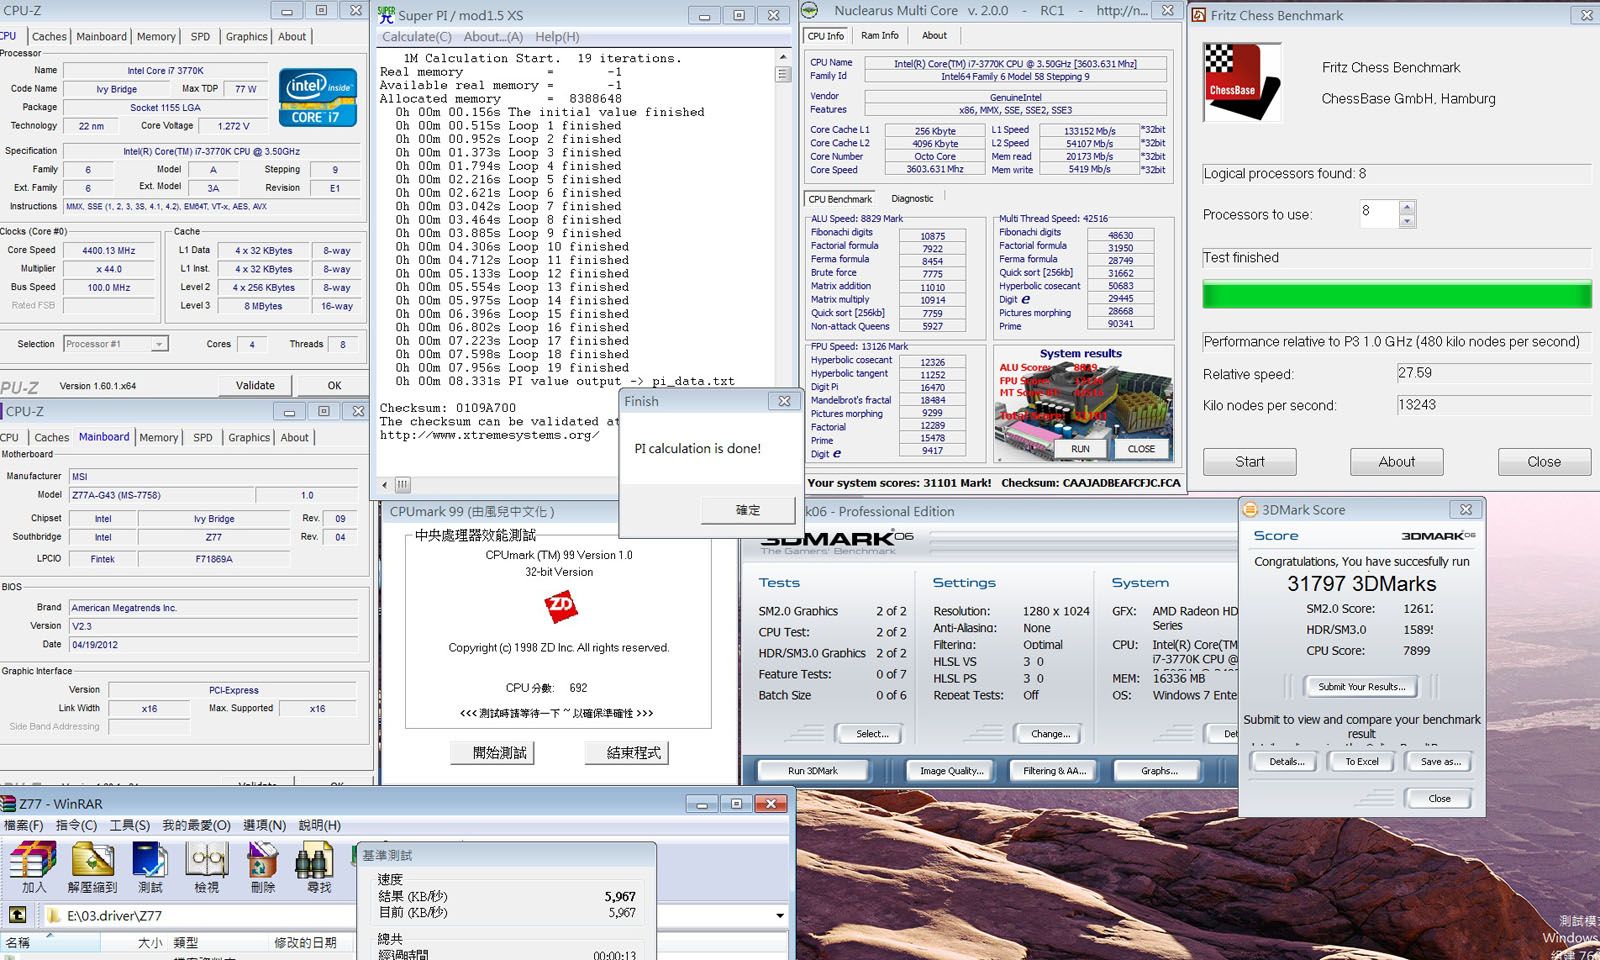Click Super PI vertical scrollbar up arrow
Screen dimensions: 1600x960
783,59
